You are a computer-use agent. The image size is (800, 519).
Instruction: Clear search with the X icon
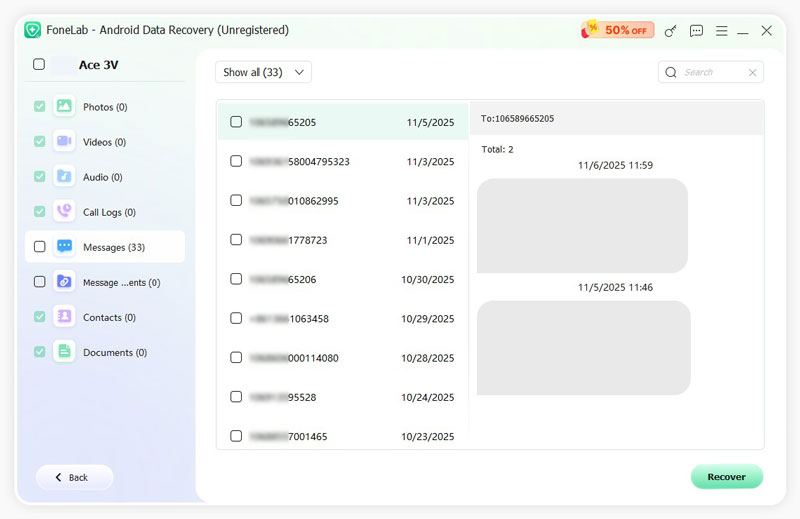752,72
